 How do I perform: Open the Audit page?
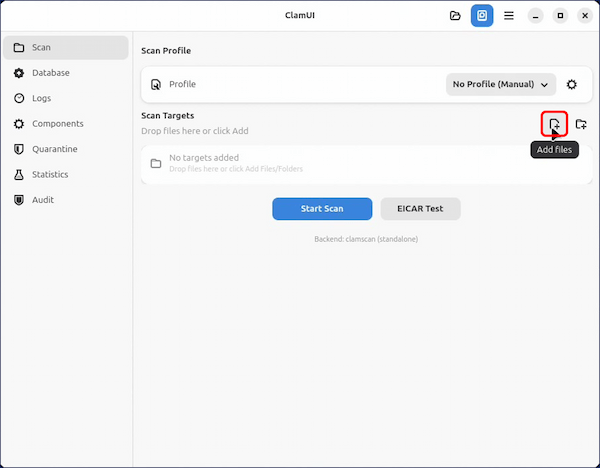pos(66,200)
